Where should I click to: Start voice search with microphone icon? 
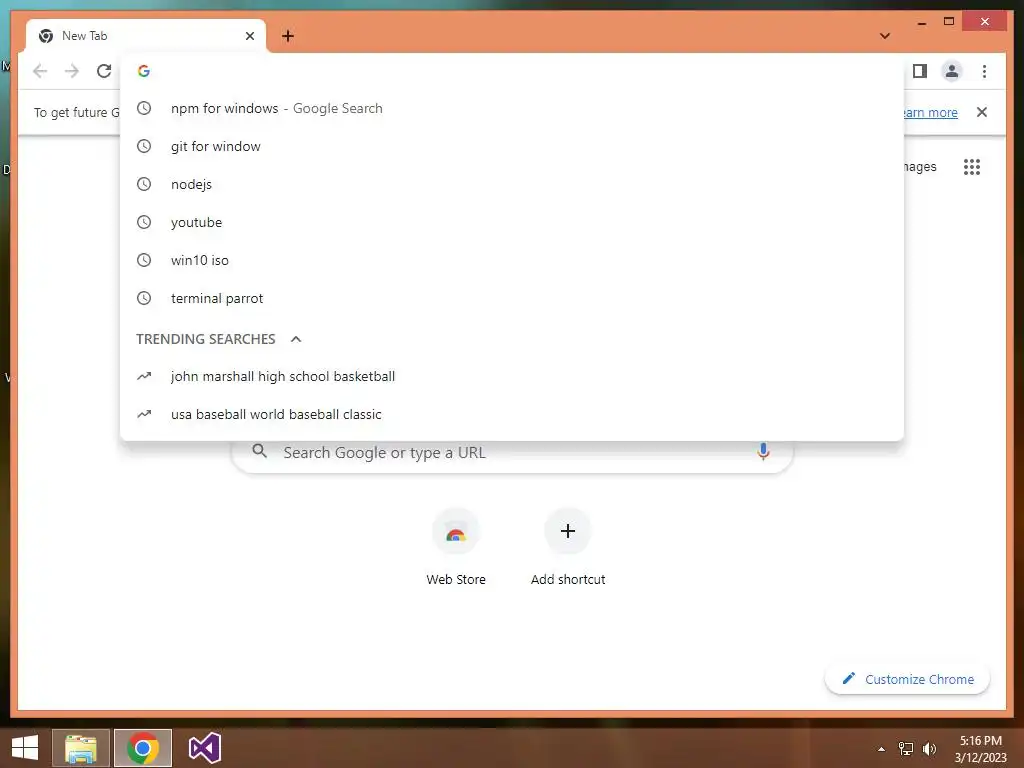[763, 451]
